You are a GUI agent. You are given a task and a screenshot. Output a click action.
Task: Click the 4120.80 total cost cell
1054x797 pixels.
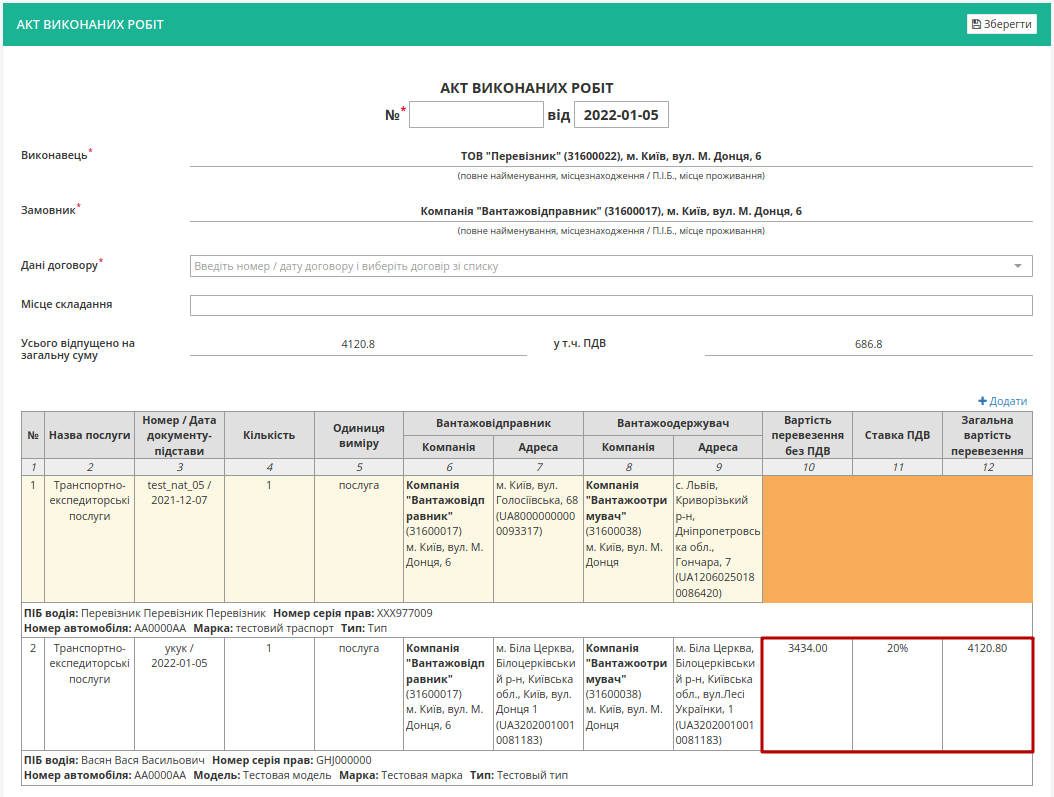pos(987,694)
